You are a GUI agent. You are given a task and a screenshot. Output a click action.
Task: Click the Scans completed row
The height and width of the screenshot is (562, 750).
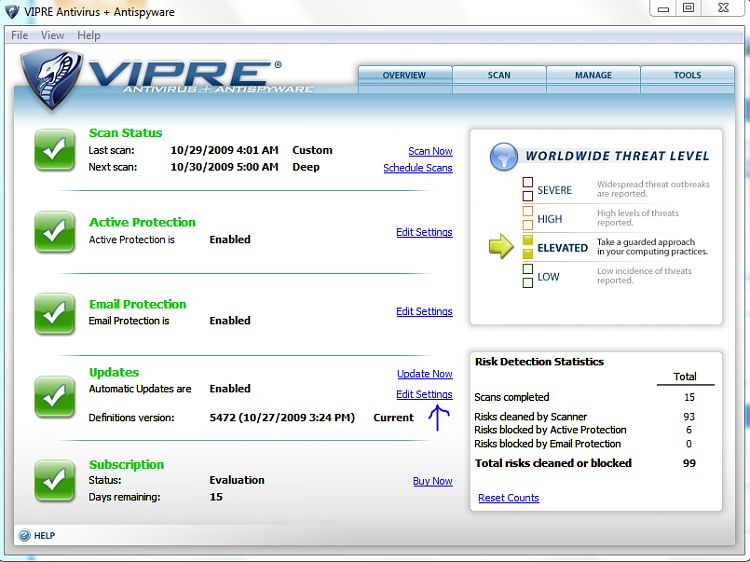[585, 397]
